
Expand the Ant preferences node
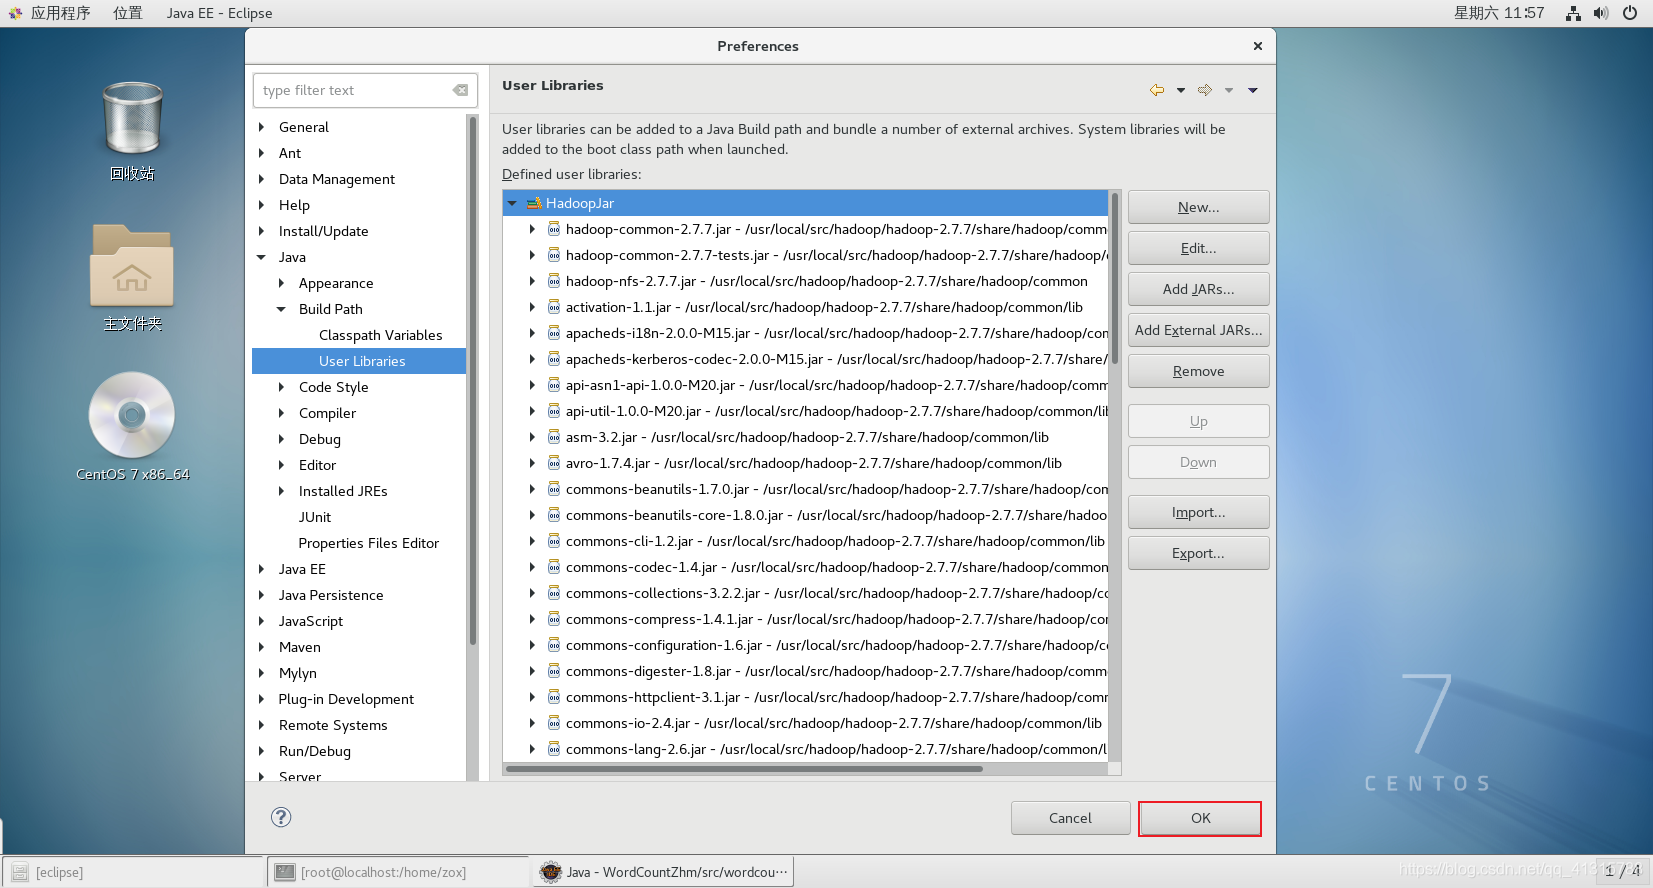pyautogui.click(x=262, y=153)
